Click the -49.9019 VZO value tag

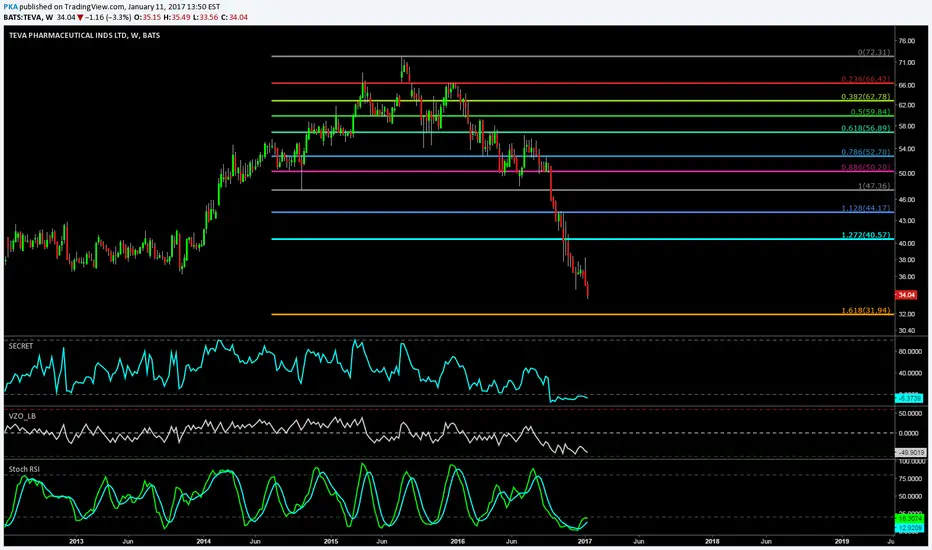click(x=910, y=452)
